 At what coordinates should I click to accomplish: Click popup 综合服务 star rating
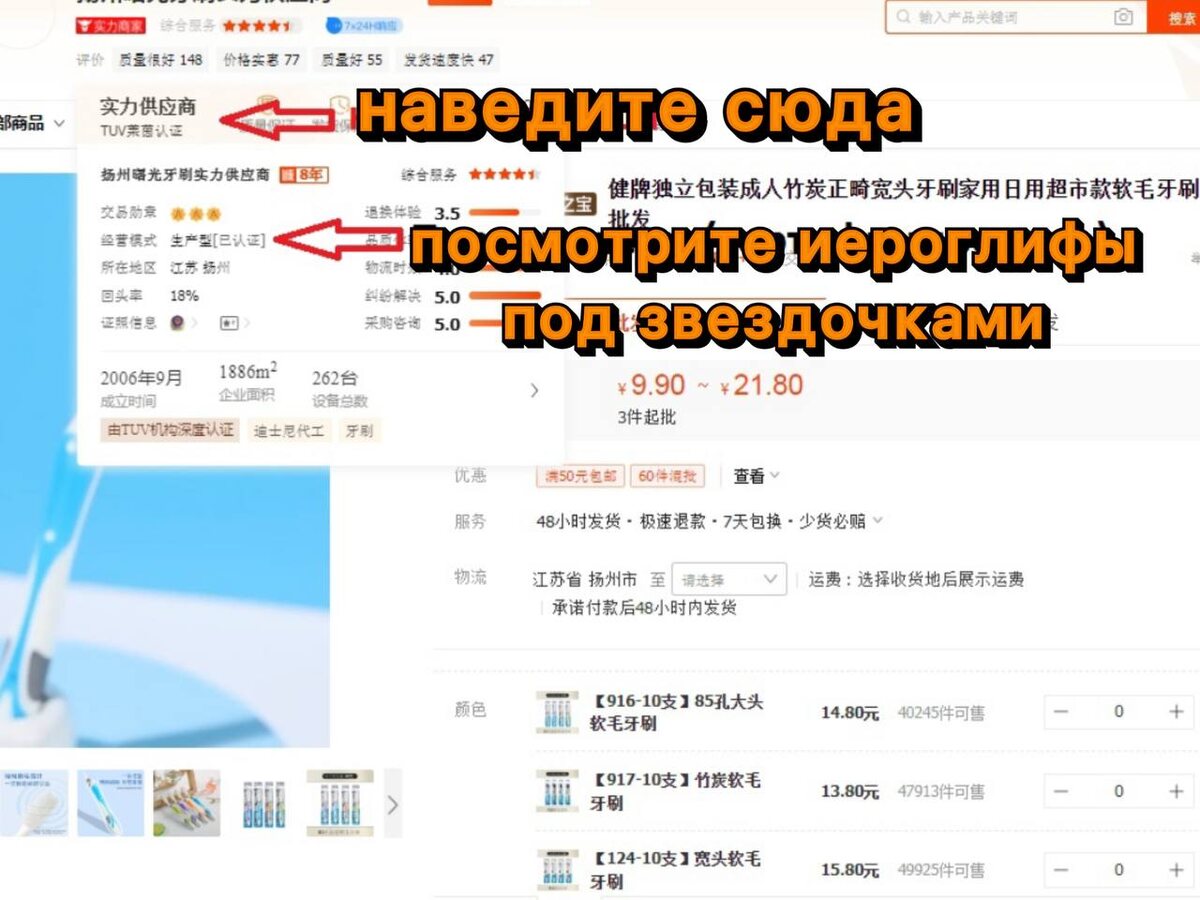click(x=504, y=174)
